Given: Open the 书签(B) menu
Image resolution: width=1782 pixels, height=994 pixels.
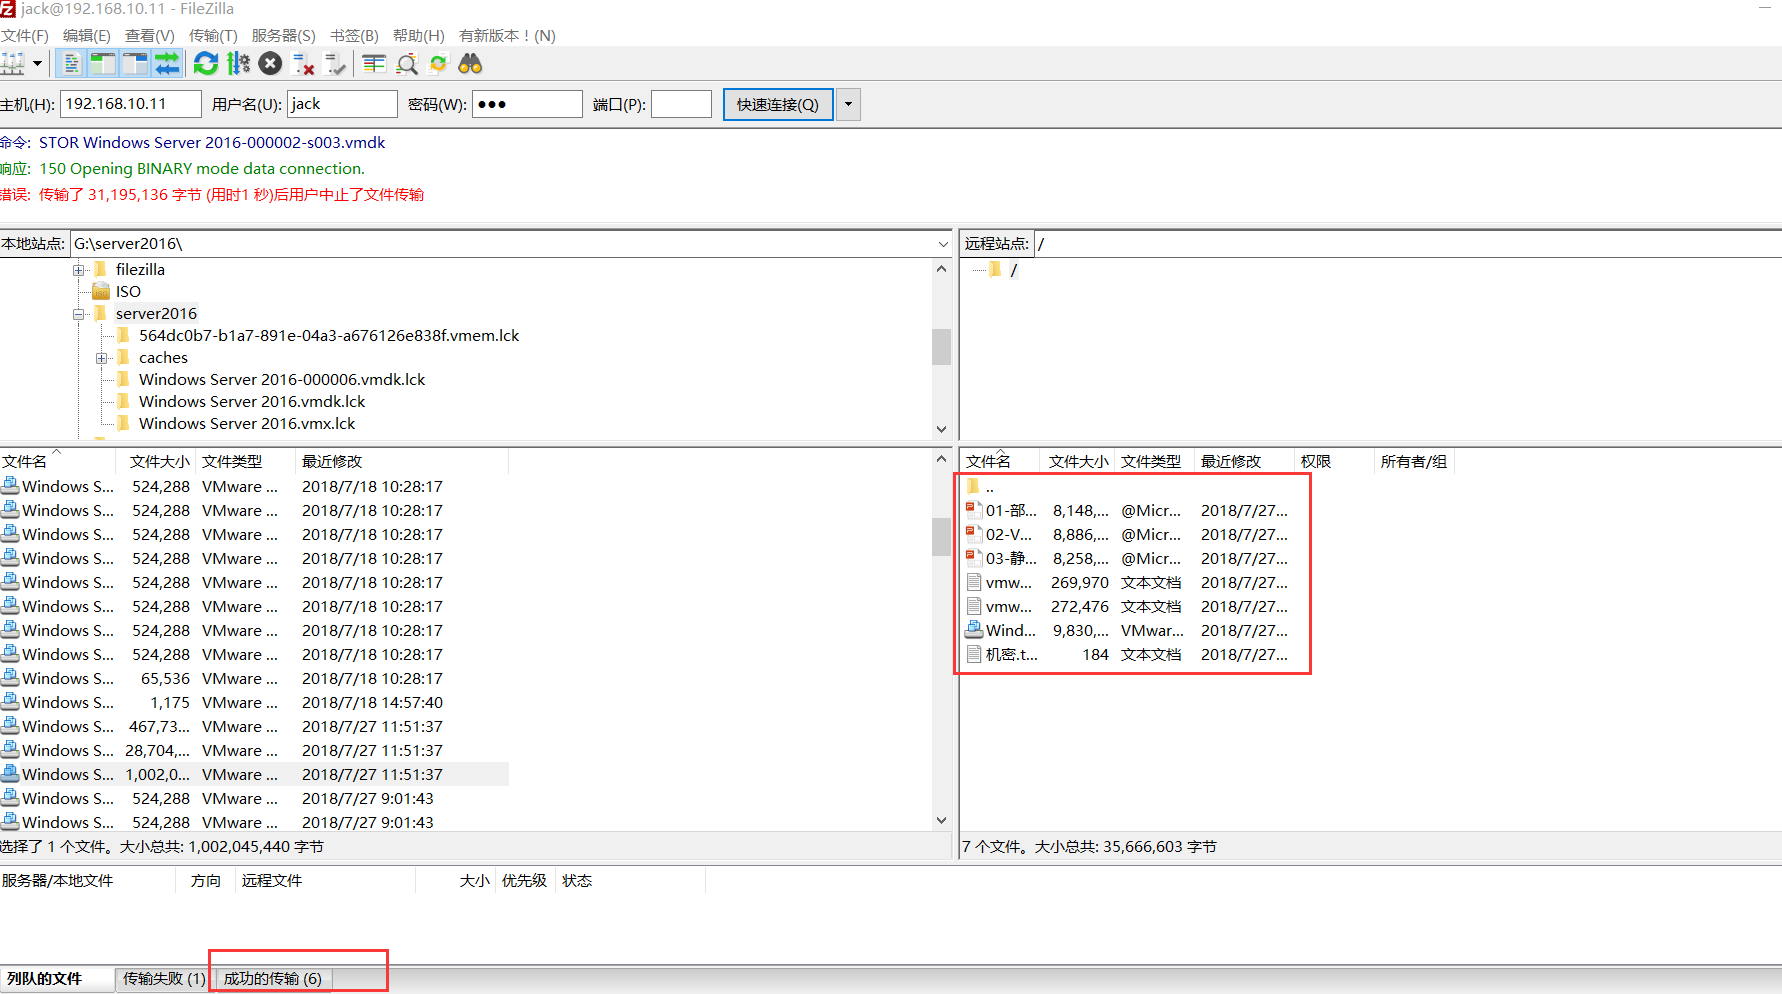Looking at the screenshot, I should 354,35.
